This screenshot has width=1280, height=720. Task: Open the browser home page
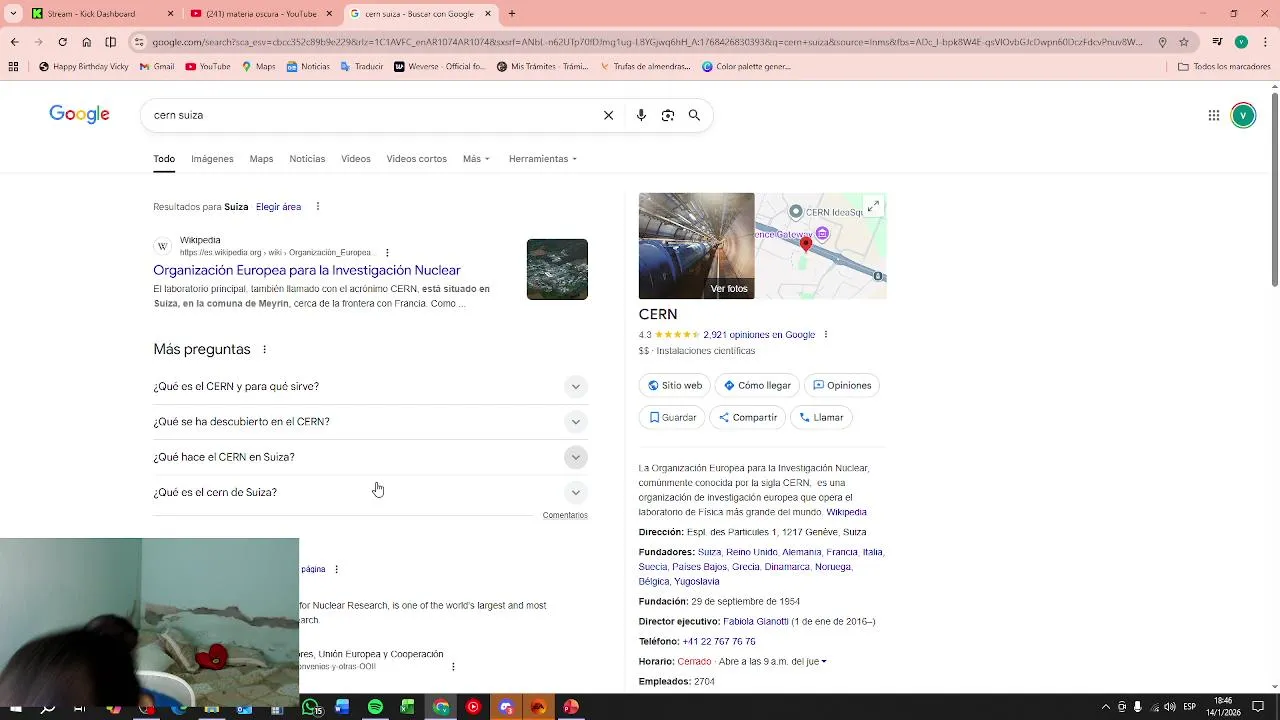tap(87, 42)
